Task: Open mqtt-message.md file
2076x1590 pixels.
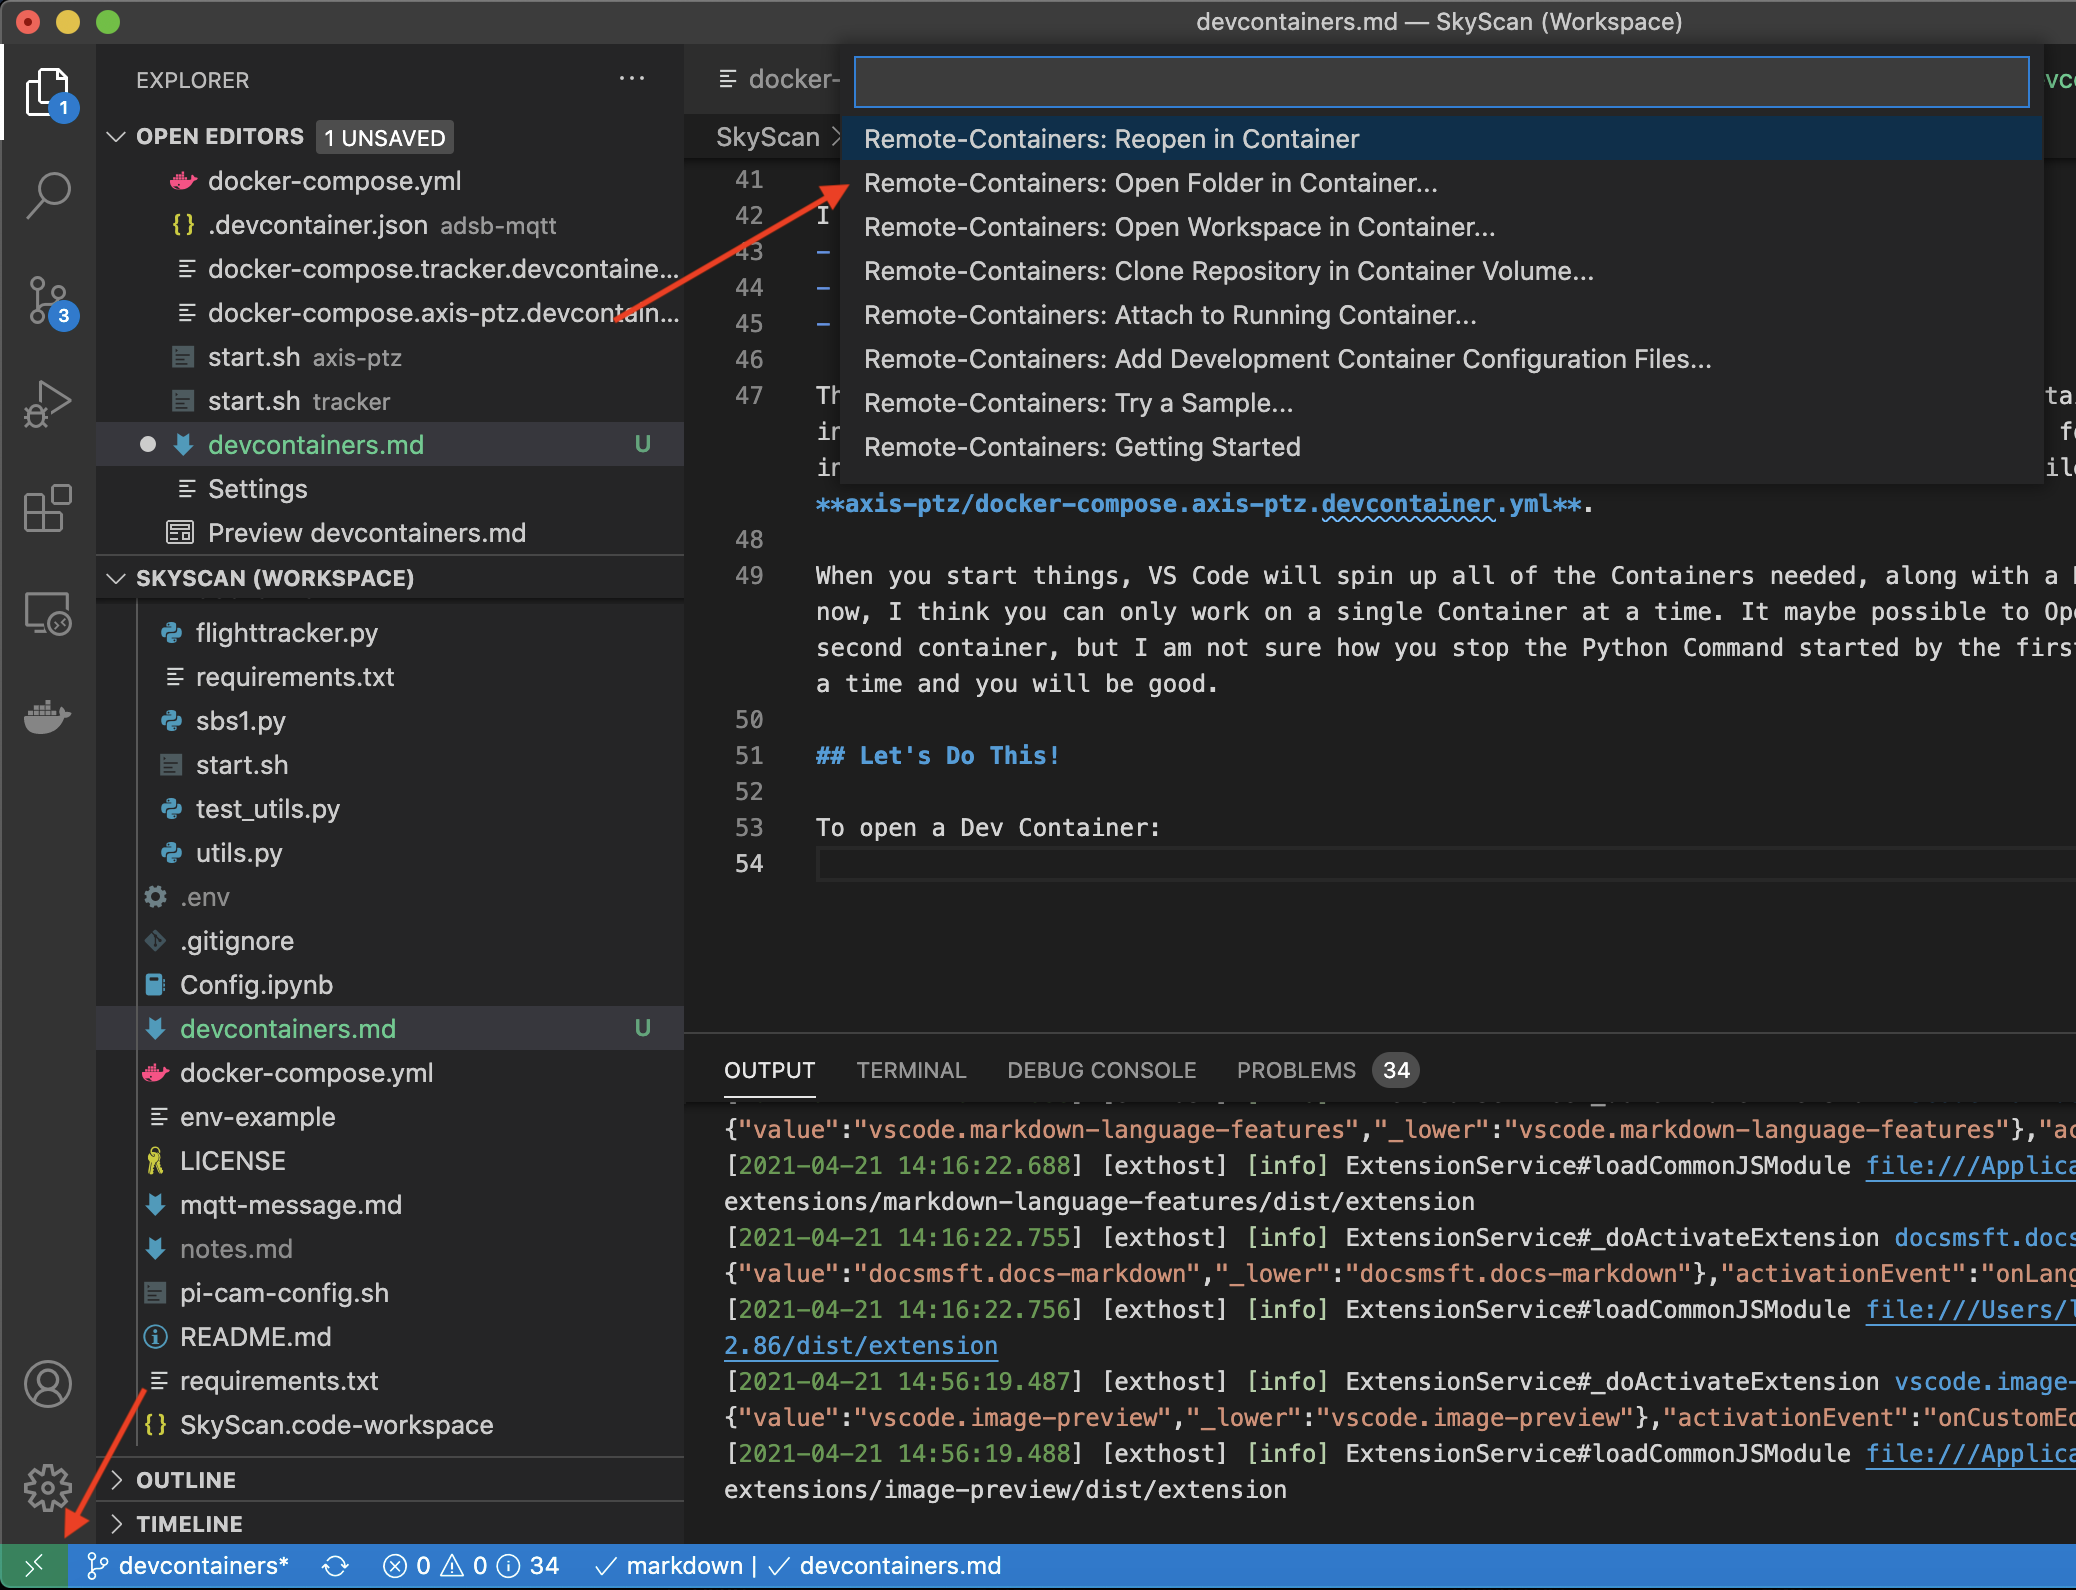Action: 390,1205
